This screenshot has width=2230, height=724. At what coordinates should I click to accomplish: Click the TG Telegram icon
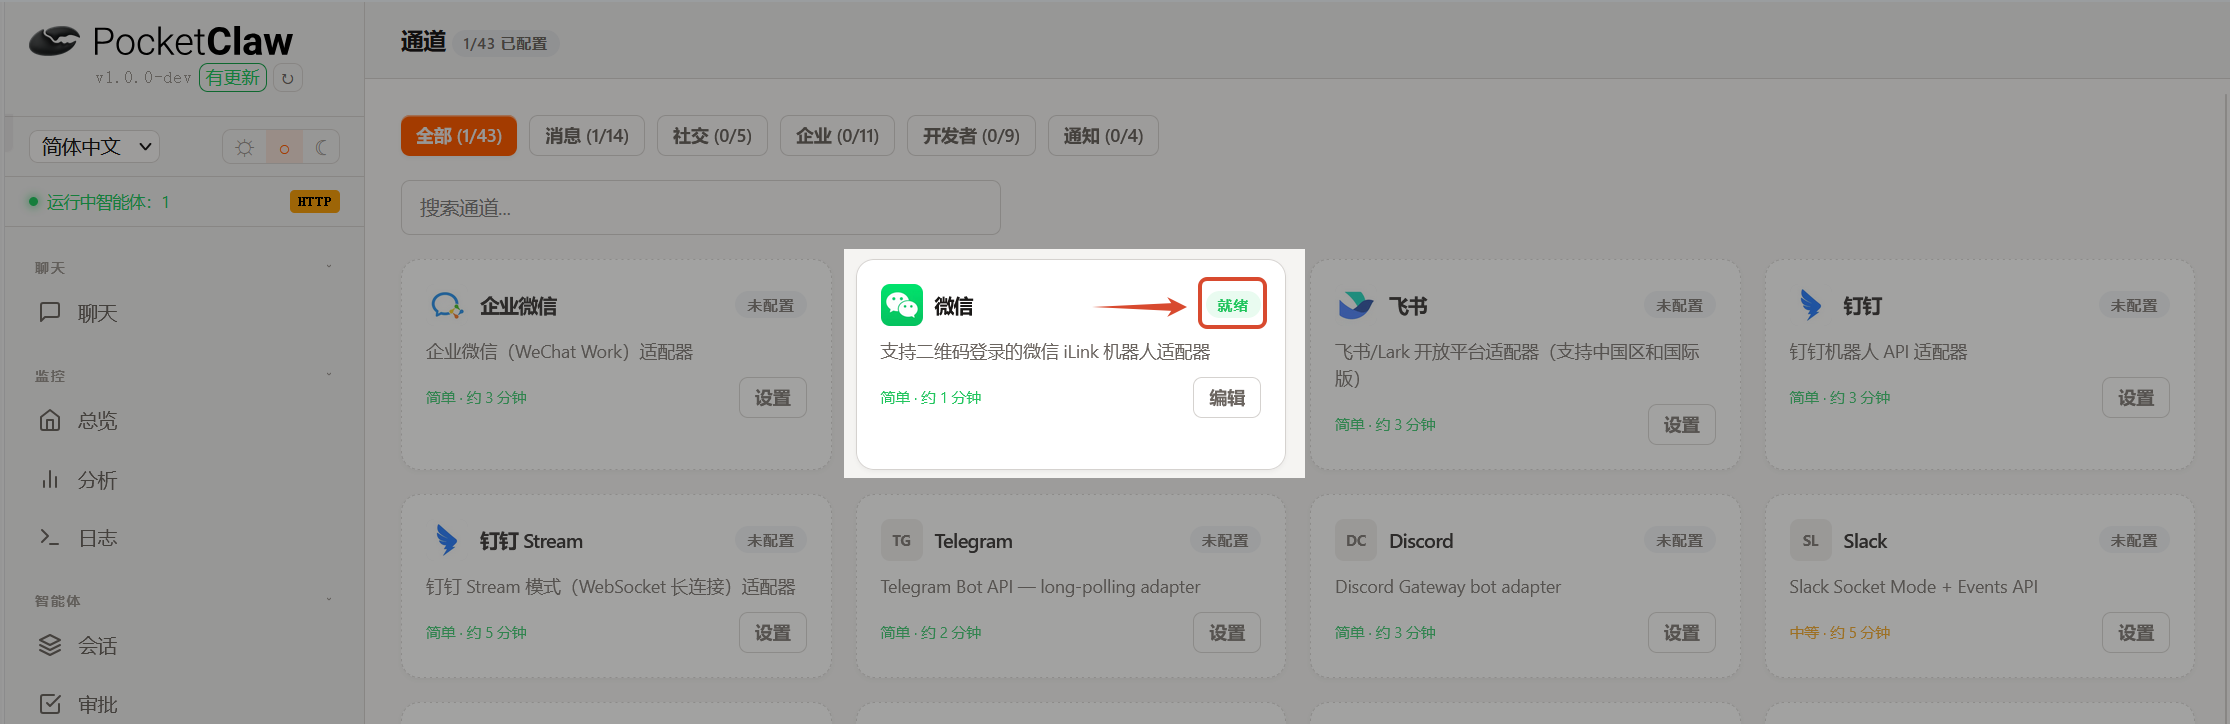(x=902, y=540)
